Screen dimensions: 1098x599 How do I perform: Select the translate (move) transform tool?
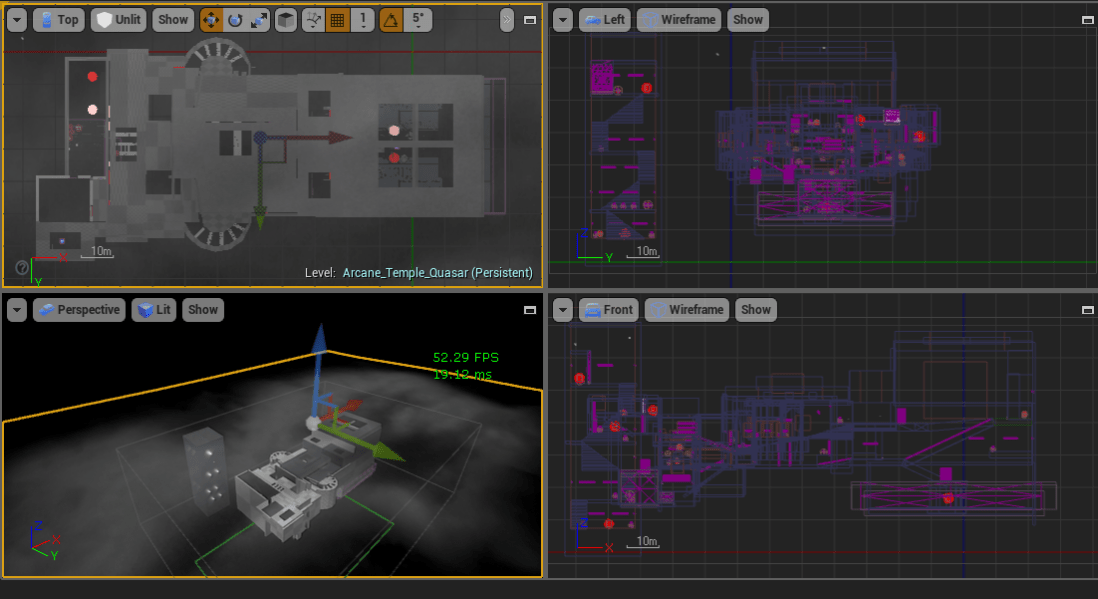211,19
